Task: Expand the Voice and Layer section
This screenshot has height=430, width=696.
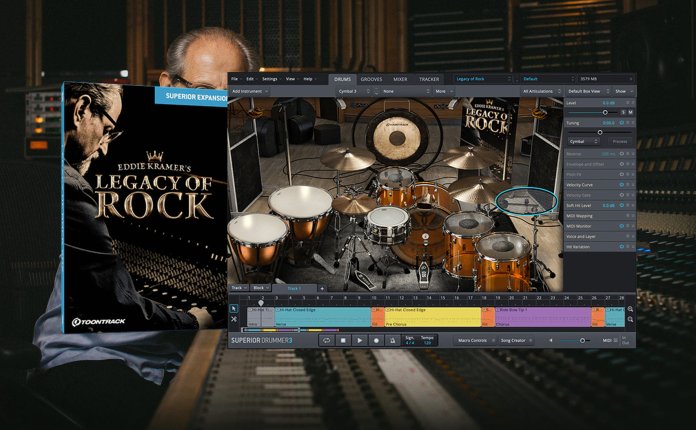Action: click(x=600, y=236)
